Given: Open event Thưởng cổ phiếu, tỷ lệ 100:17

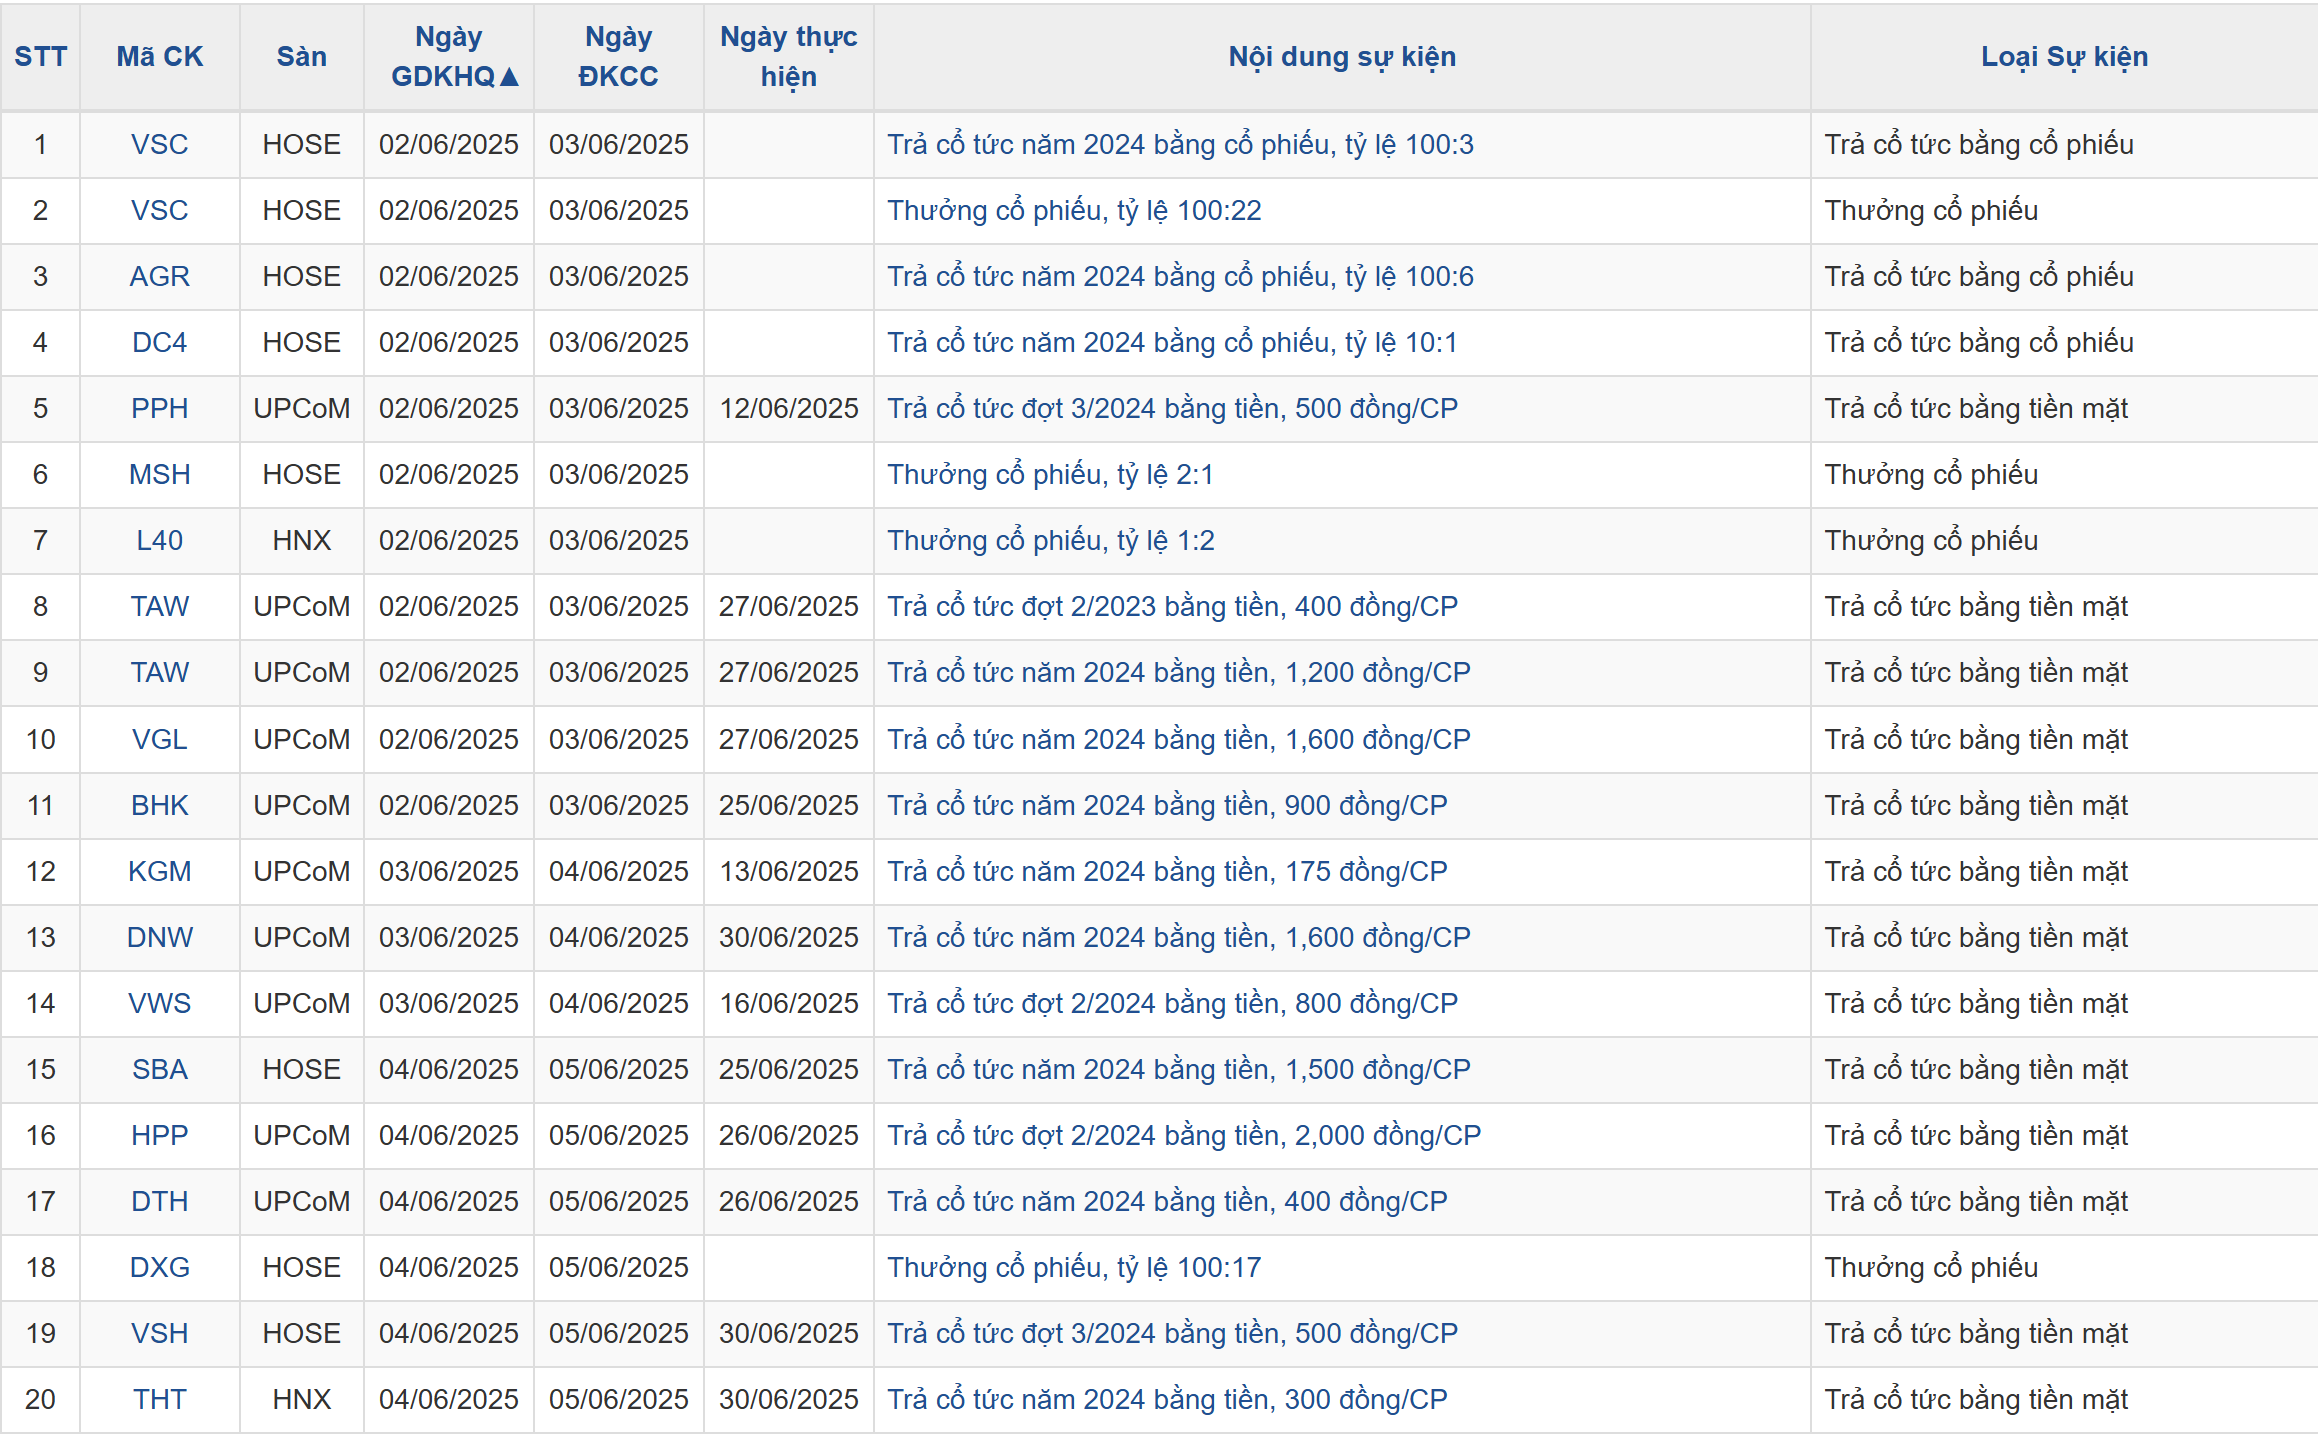Looking at the screenshot, I should (x=1074, y=1267).
